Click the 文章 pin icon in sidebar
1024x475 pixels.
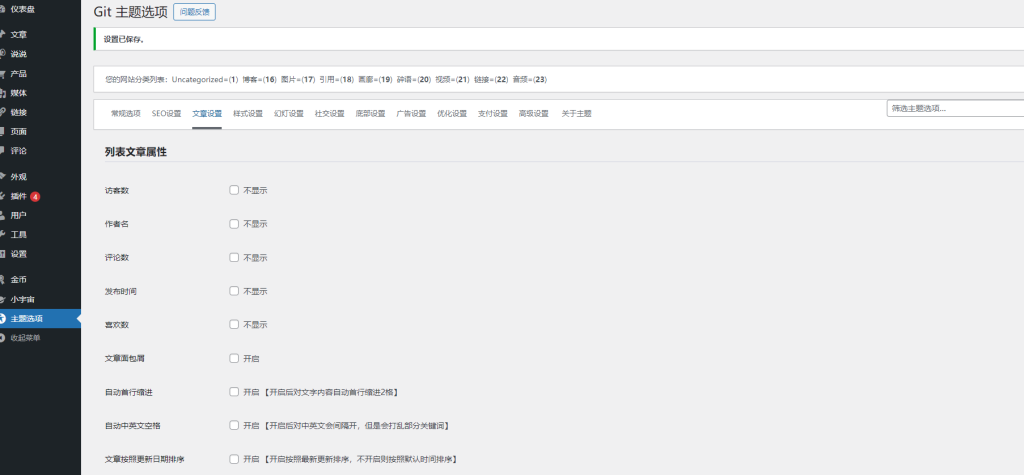click(x=2, y=34)
